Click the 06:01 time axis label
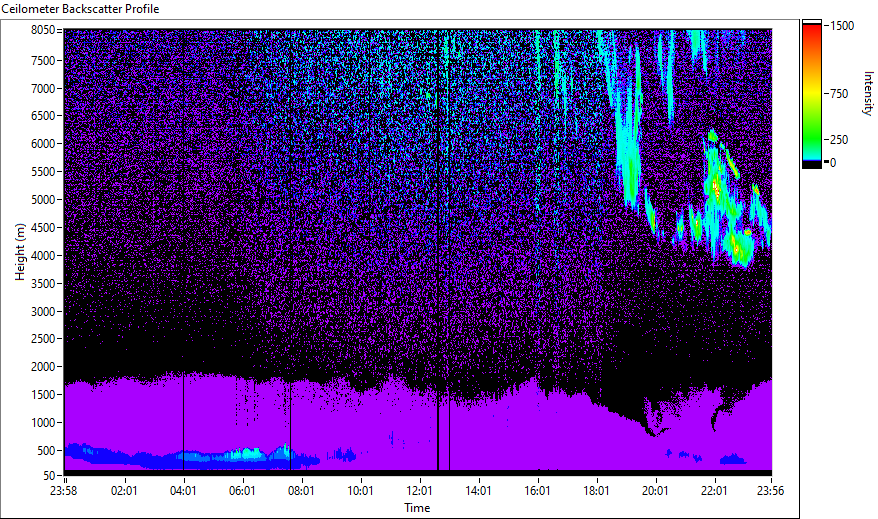 [x=242, y=491]
